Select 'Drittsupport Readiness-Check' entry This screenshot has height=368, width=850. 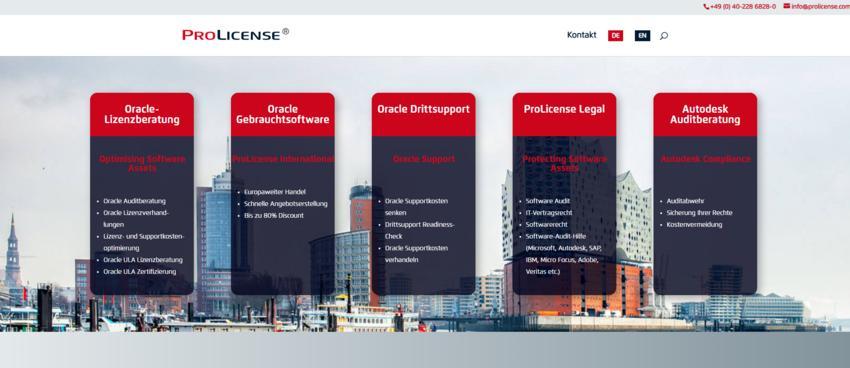click(x=420, y=230)
